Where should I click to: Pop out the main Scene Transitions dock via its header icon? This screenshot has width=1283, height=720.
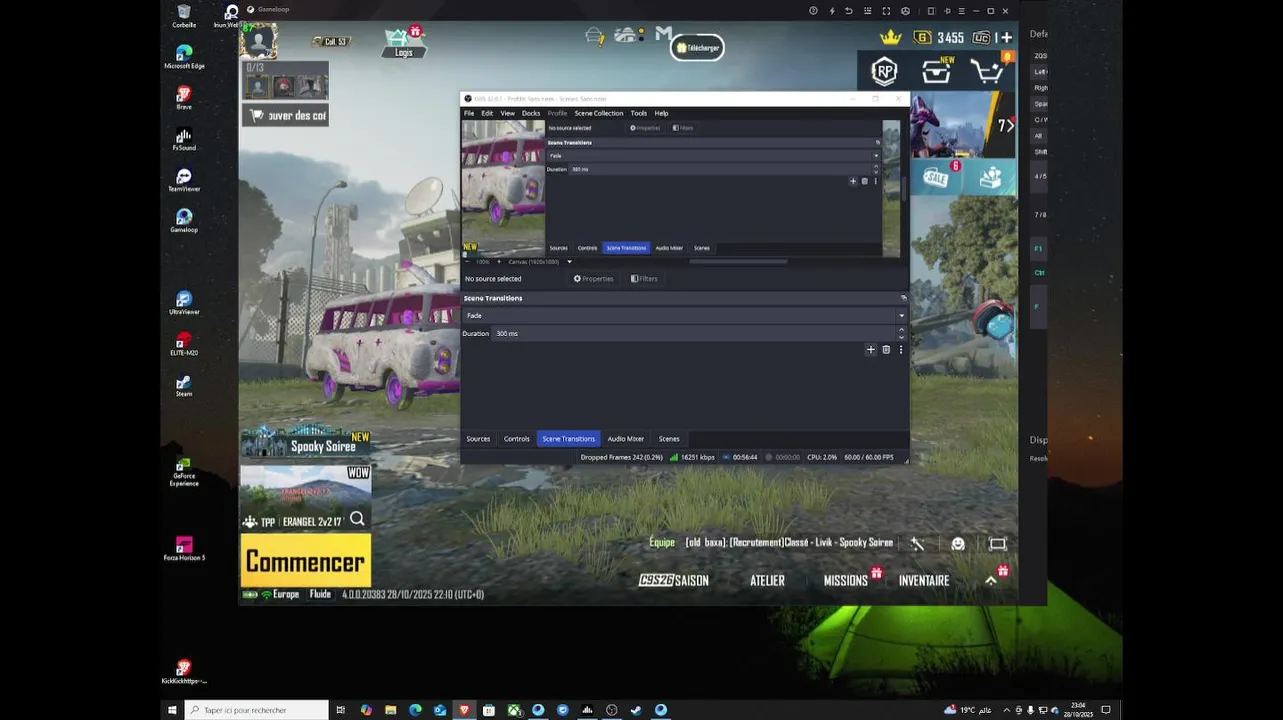pos(903,298)
